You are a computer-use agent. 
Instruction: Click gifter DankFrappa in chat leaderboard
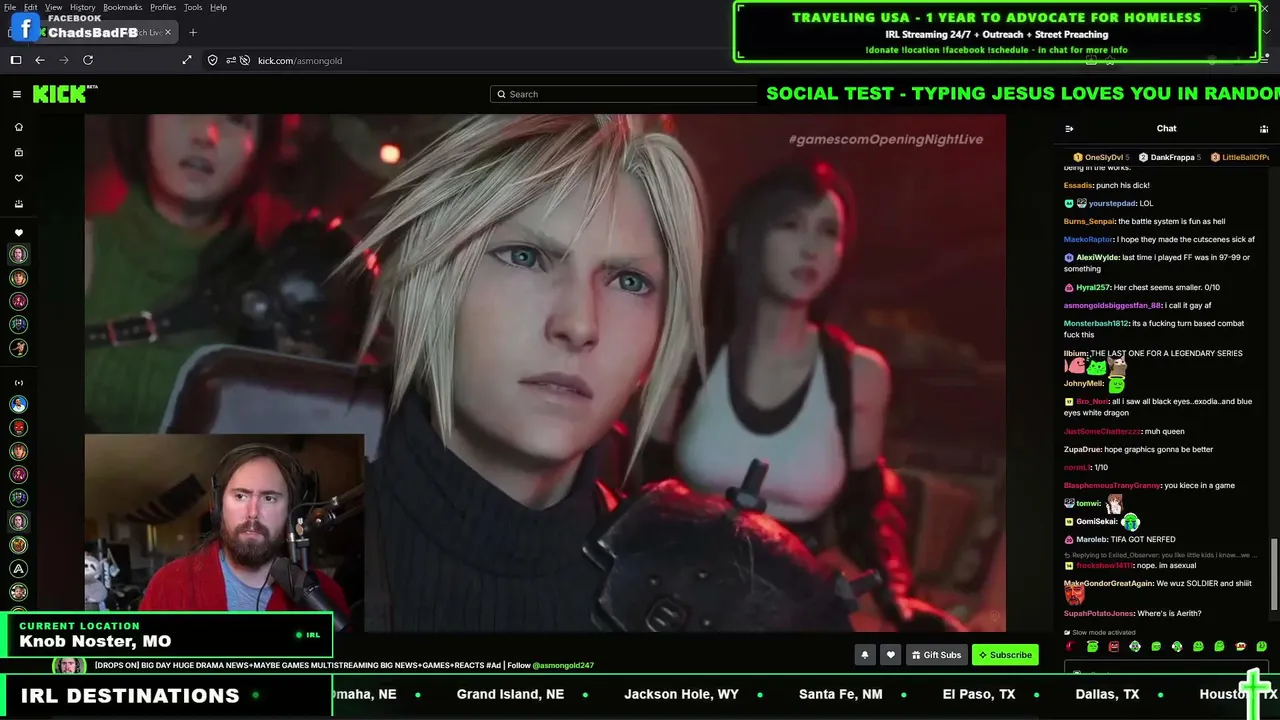click(1172, 157)
